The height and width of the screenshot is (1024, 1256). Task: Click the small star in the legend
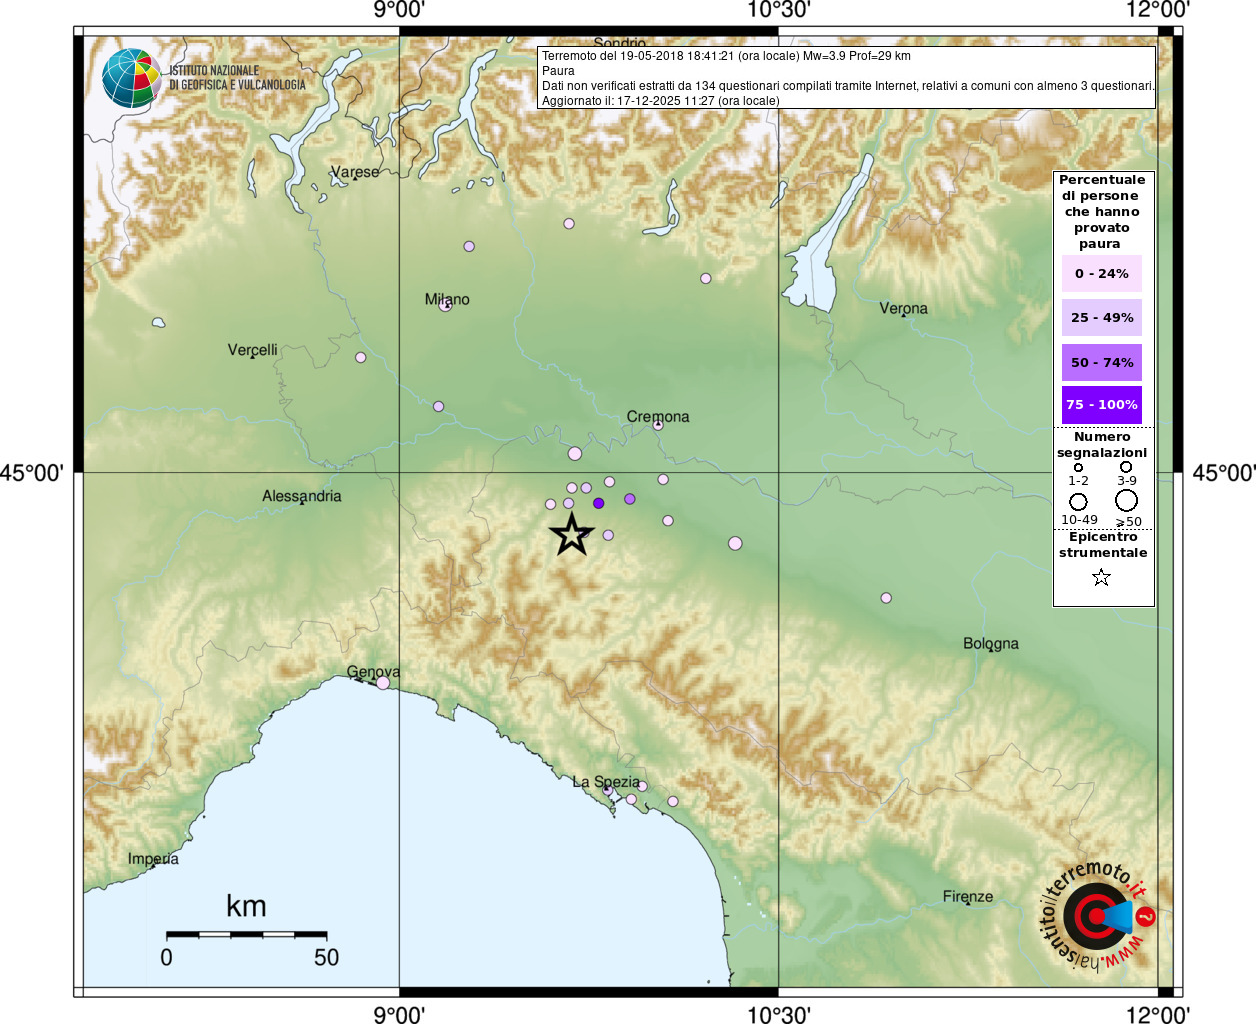click(1101, 577)
